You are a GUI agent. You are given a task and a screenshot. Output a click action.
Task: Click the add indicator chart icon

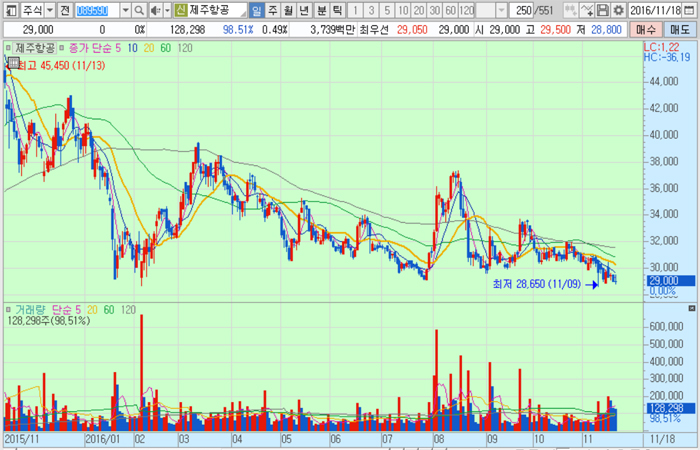click(569, 10)
